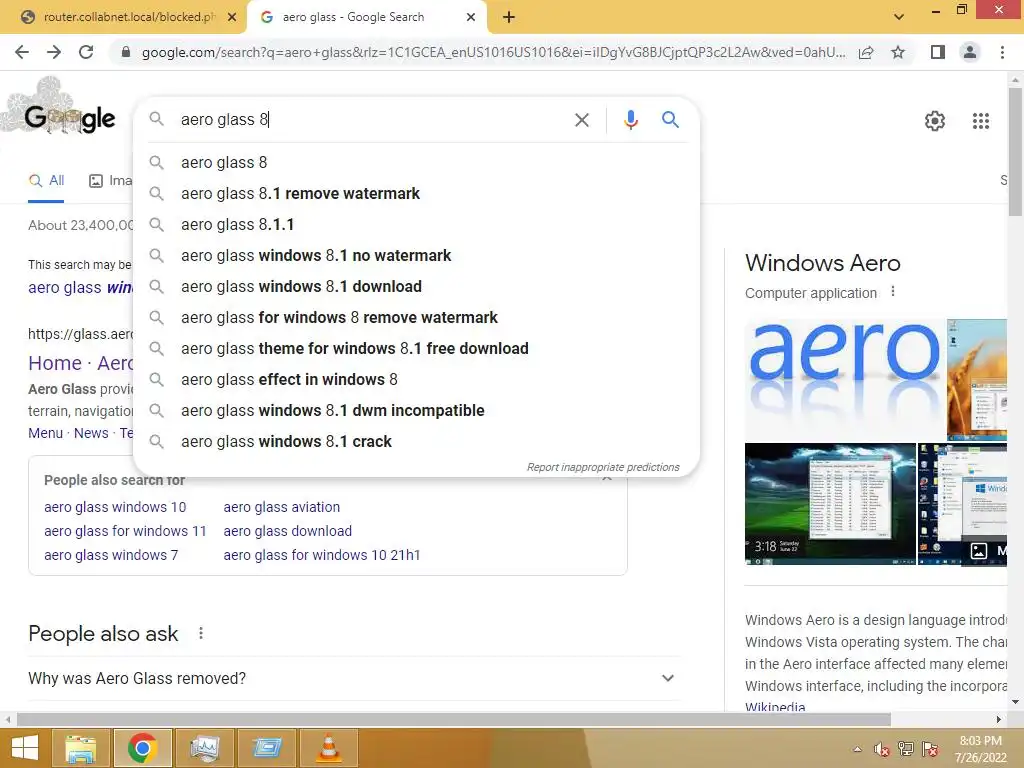Open more options next to People also ask
The height and width of the screenshot is (768, 1024).
point(201,633)
